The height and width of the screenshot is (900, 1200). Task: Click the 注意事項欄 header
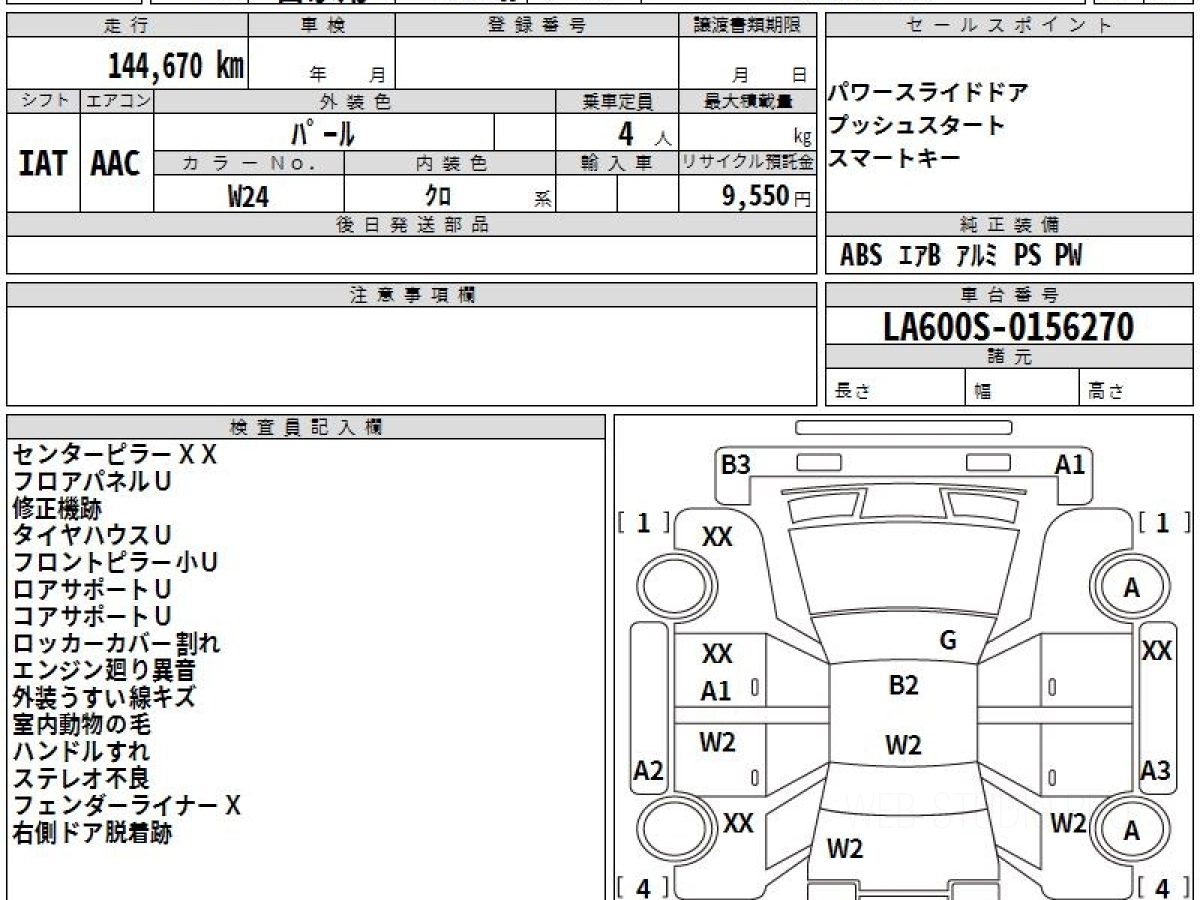click(x=412, y=295)
